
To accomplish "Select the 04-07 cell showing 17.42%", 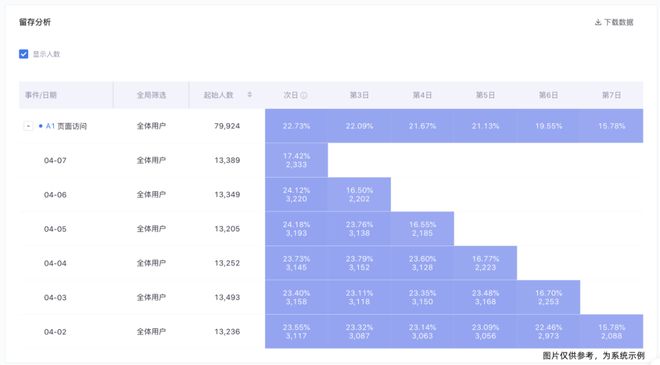I will pos(296,160).
